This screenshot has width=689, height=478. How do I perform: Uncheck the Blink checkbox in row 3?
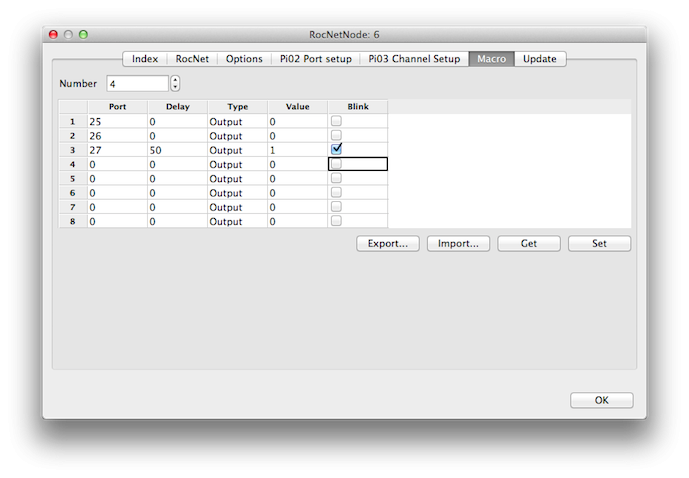pos(337,149)
